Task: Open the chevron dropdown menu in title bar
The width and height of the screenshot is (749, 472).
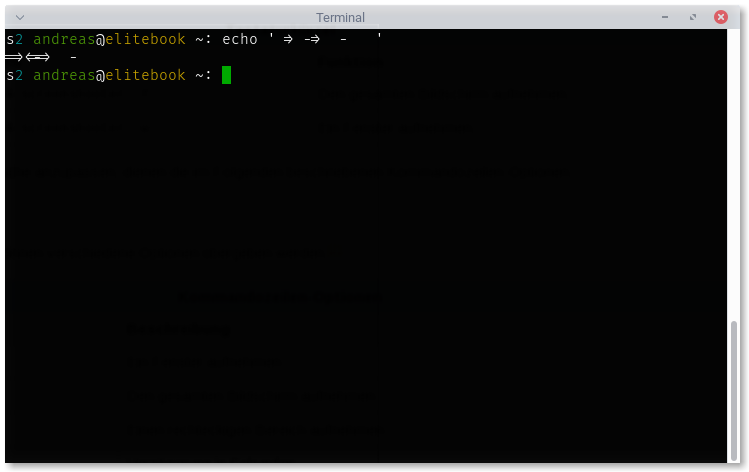Action: click(20, 18)
